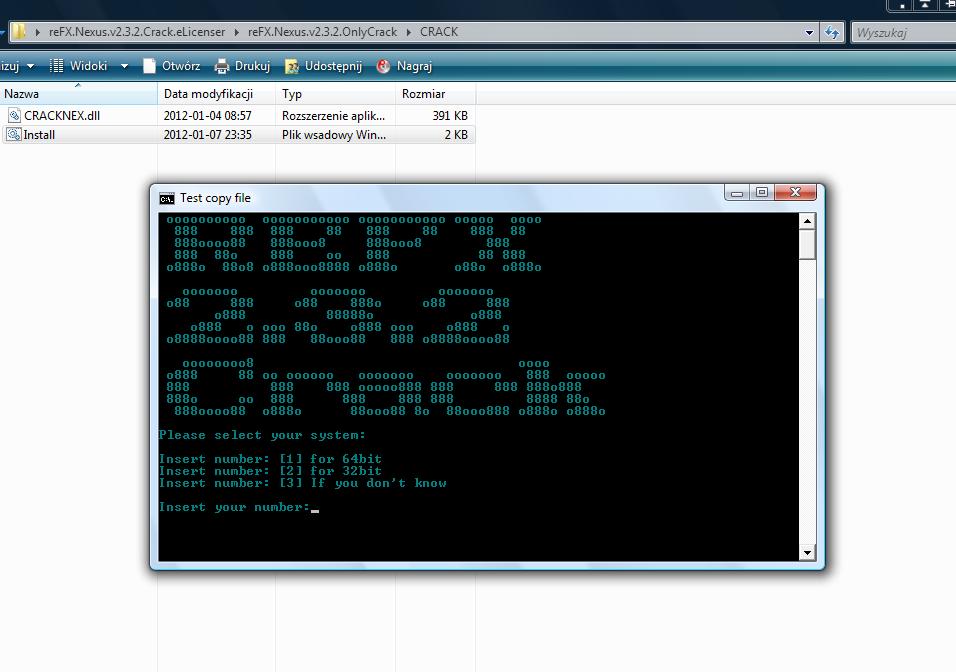Click '[1] for 64bit' console line
The image size is (956, 672).
(270, 459)
